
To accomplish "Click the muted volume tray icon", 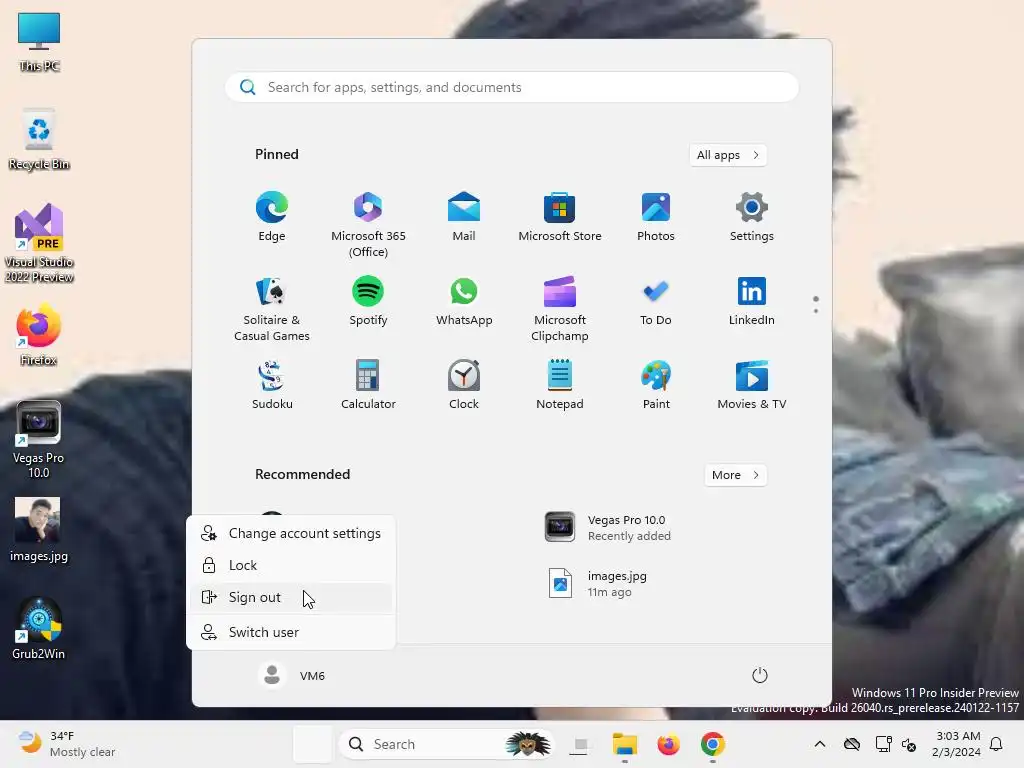I will [909, 744].
